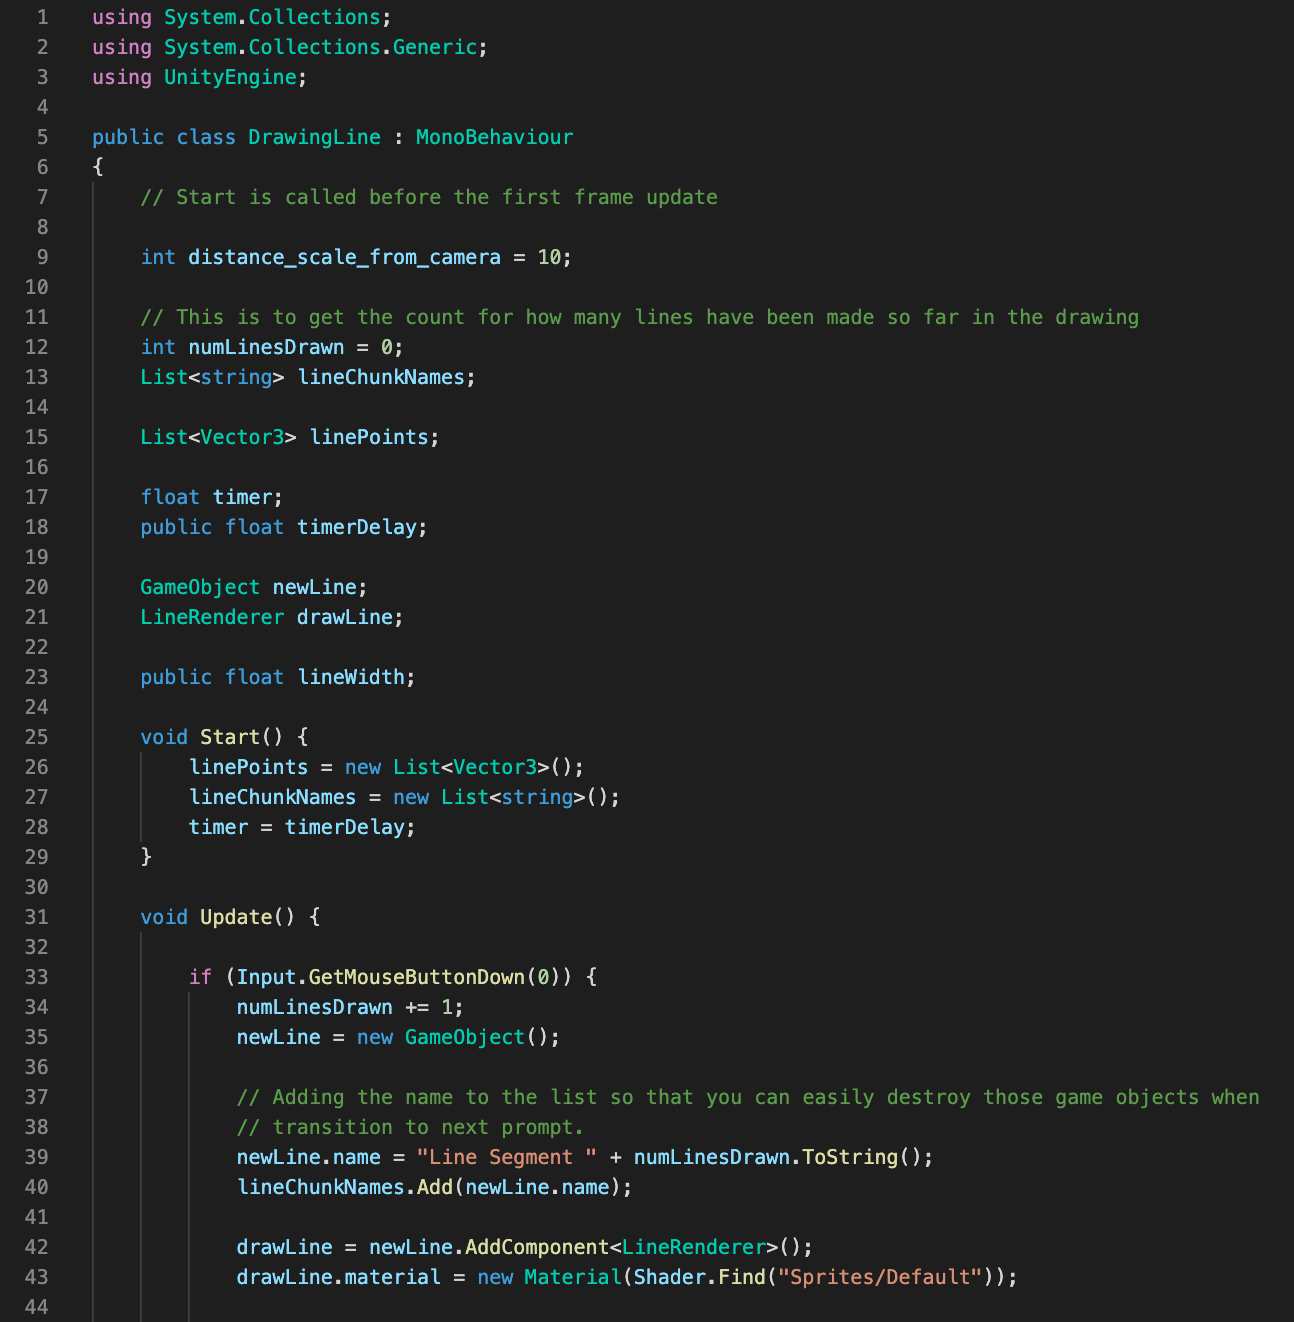
Task: Click 'numLinesDrawn' declaration on line 12
Action: pyautogui.click(x=266, y=347)
